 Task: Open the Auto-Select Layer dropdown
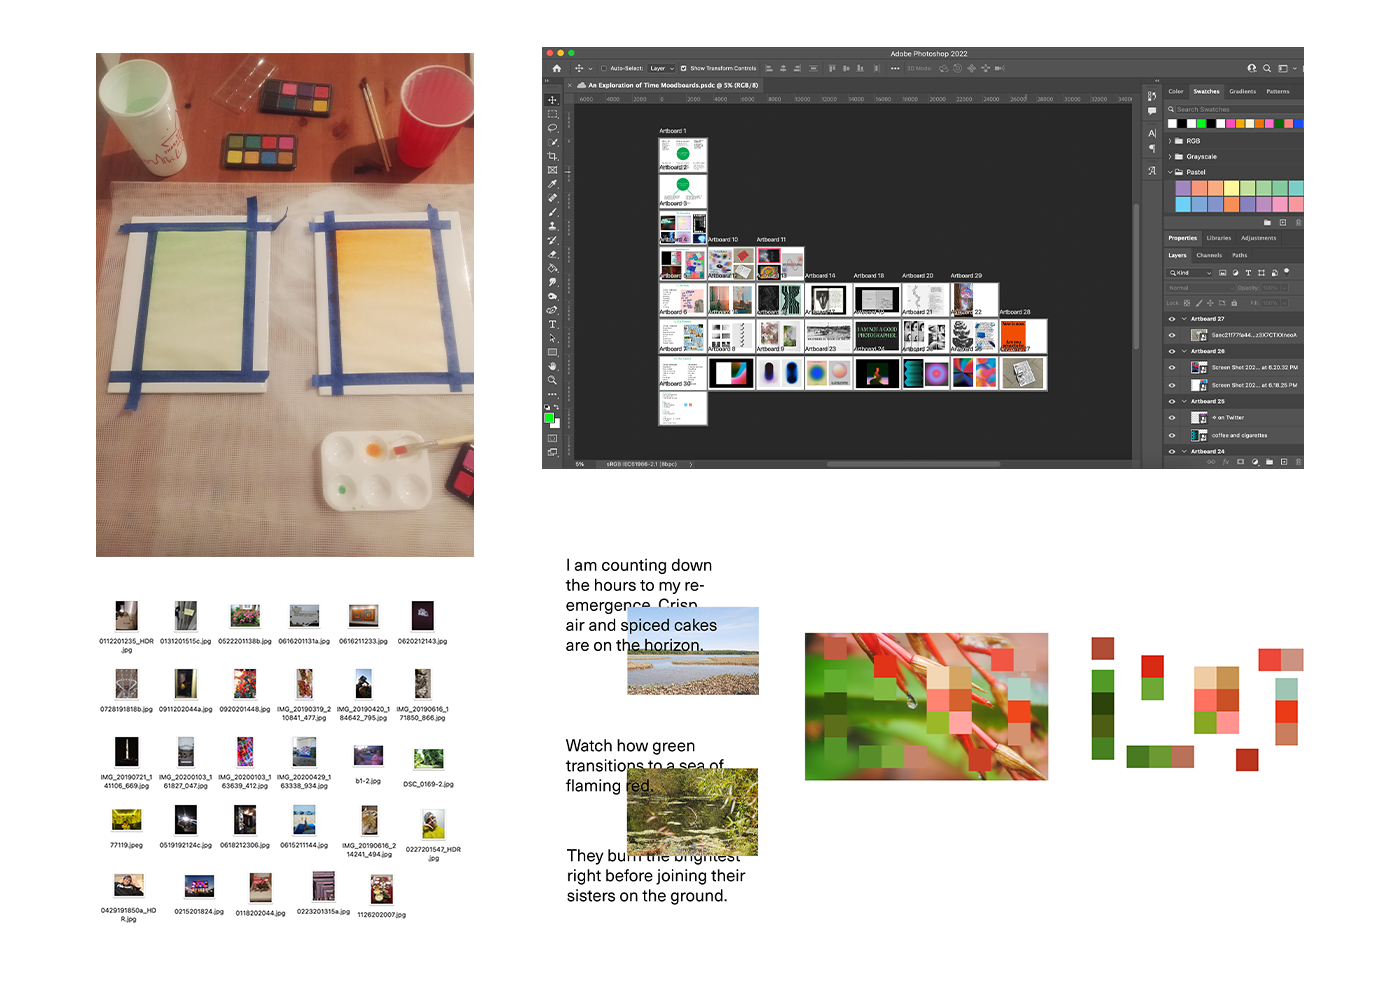tap(662, 69)
